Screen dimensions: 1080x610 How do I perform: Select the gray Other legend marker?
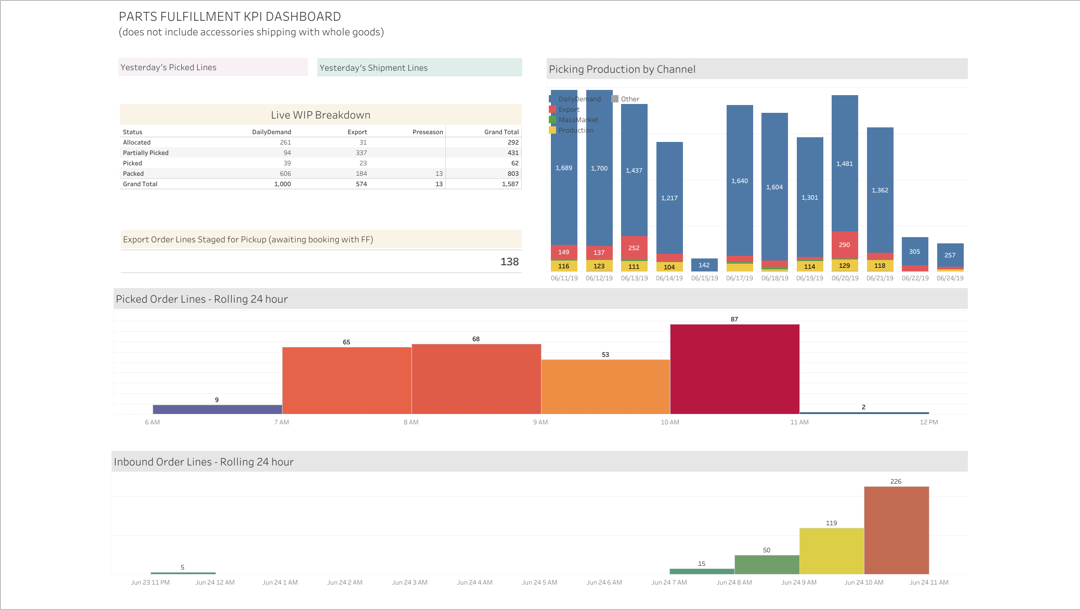coord(614,99)
